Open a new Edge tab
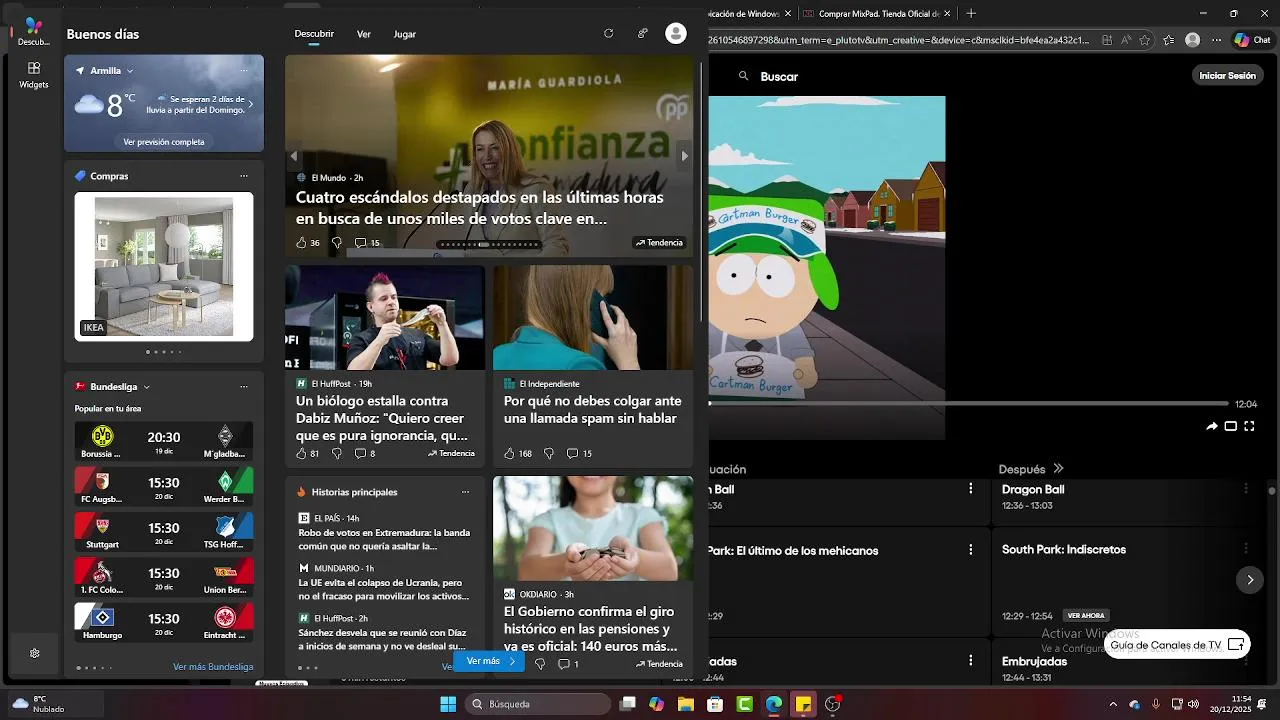1280x720 pixels. [x=971, y=14]
